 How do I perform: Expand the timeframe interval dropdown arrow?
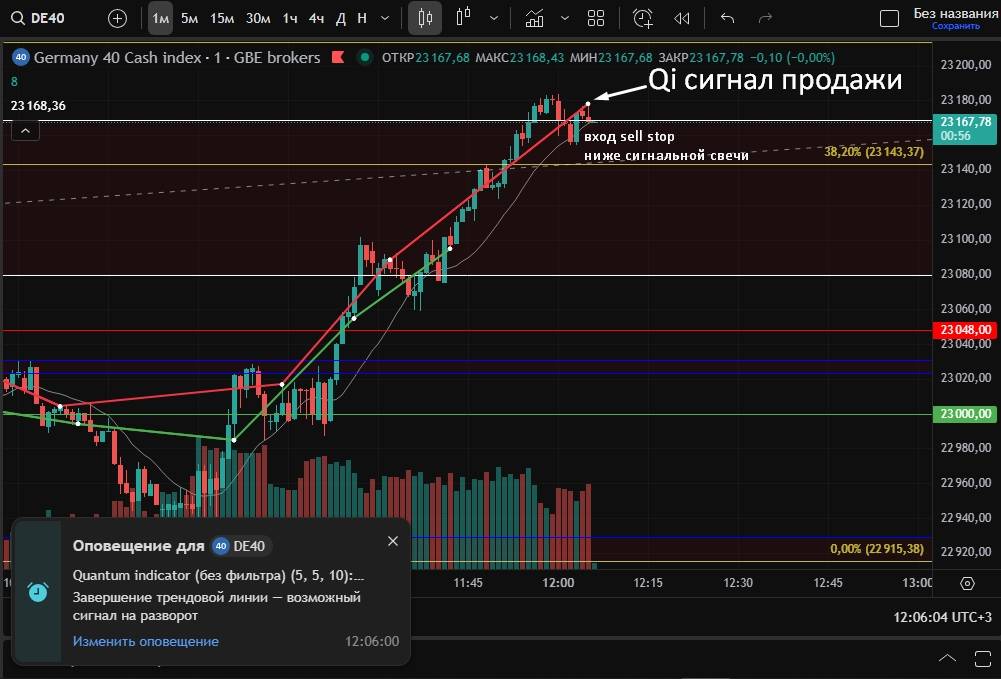385,18
